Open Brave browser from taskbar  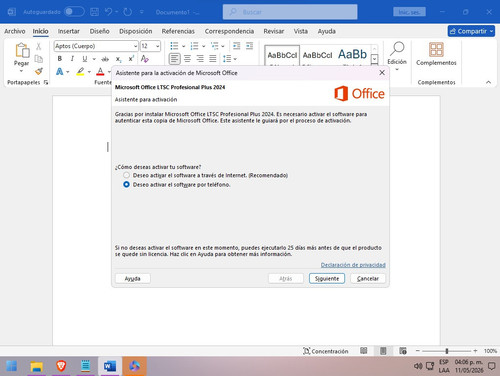pyautogui.click(x=61, y=366)
